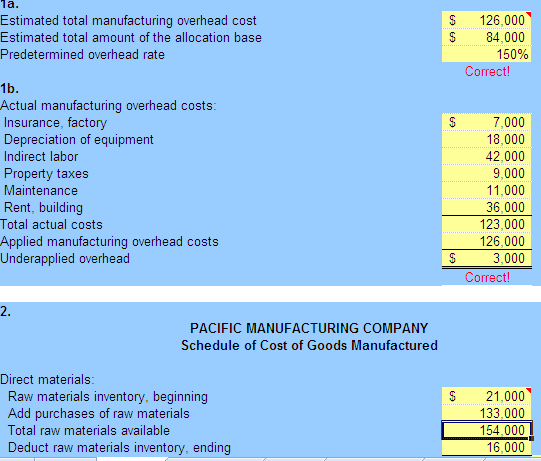This screenshot has width=541, height=461.
Task: Click the Insurance, factory value 7,000
Action: click(x=486, y=122)
